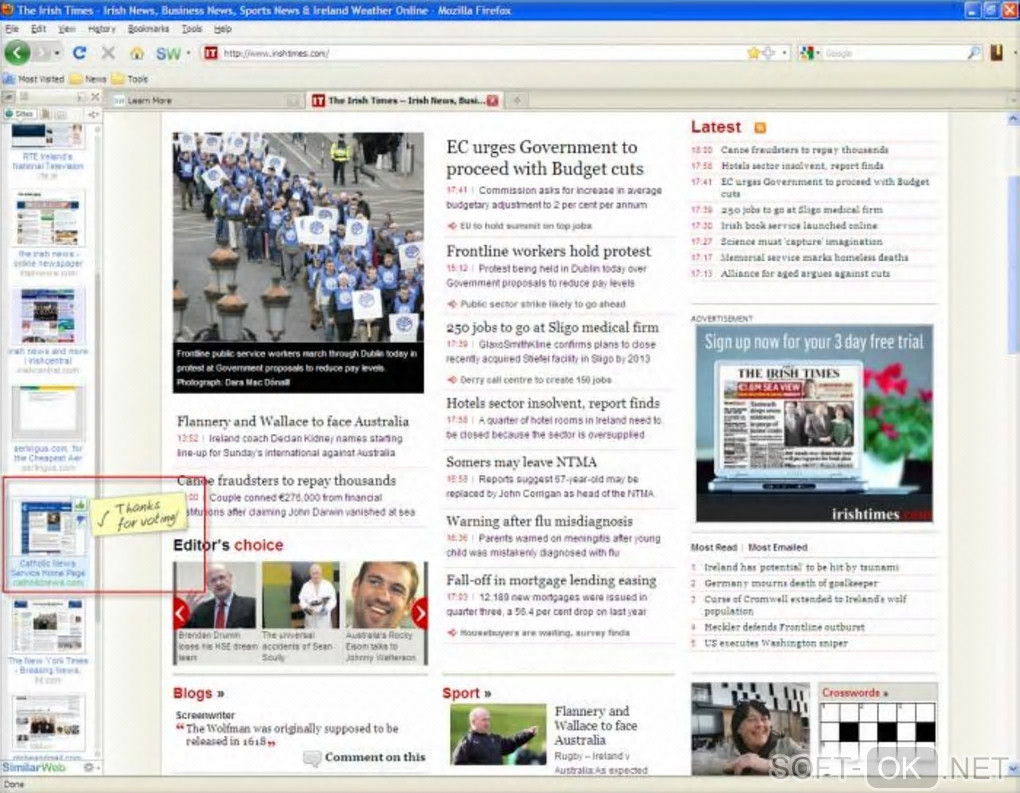Viewport: 1020px width, 793px height.
Task: Open the frontline workers march photo
Action: [x=298, y=238]
